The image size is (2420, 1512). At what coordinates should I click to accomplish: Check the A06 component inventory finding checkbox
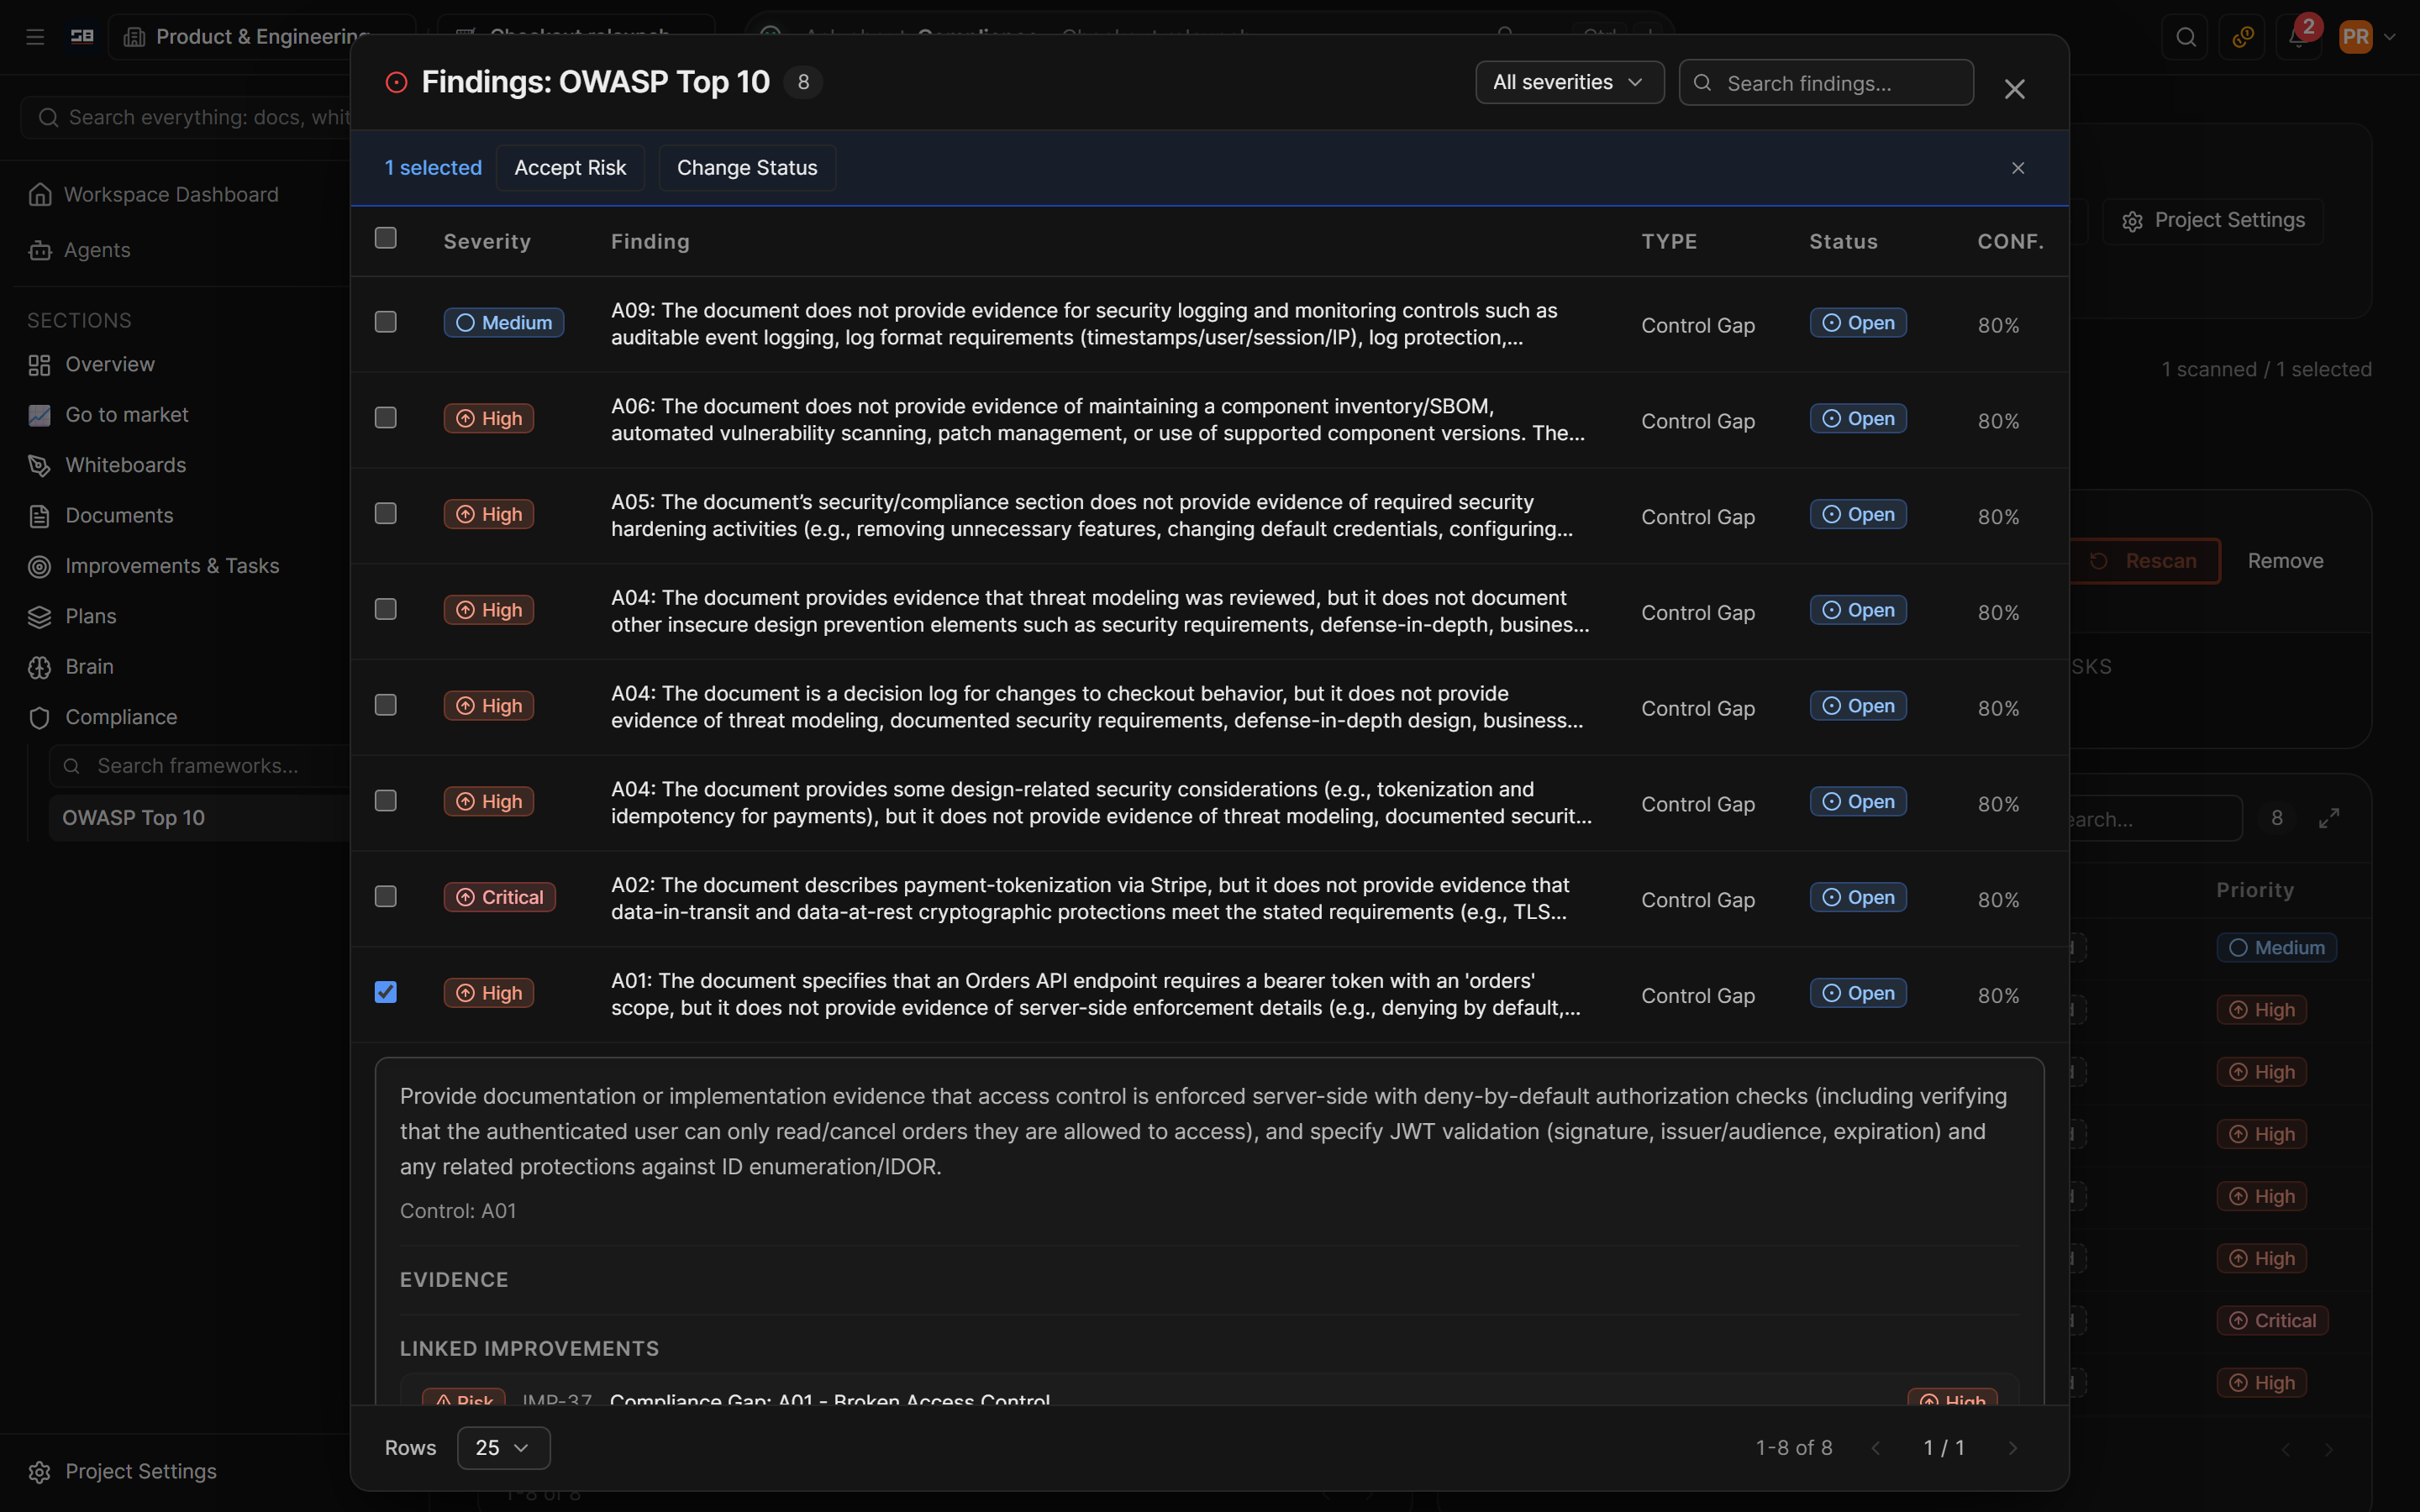386,418
